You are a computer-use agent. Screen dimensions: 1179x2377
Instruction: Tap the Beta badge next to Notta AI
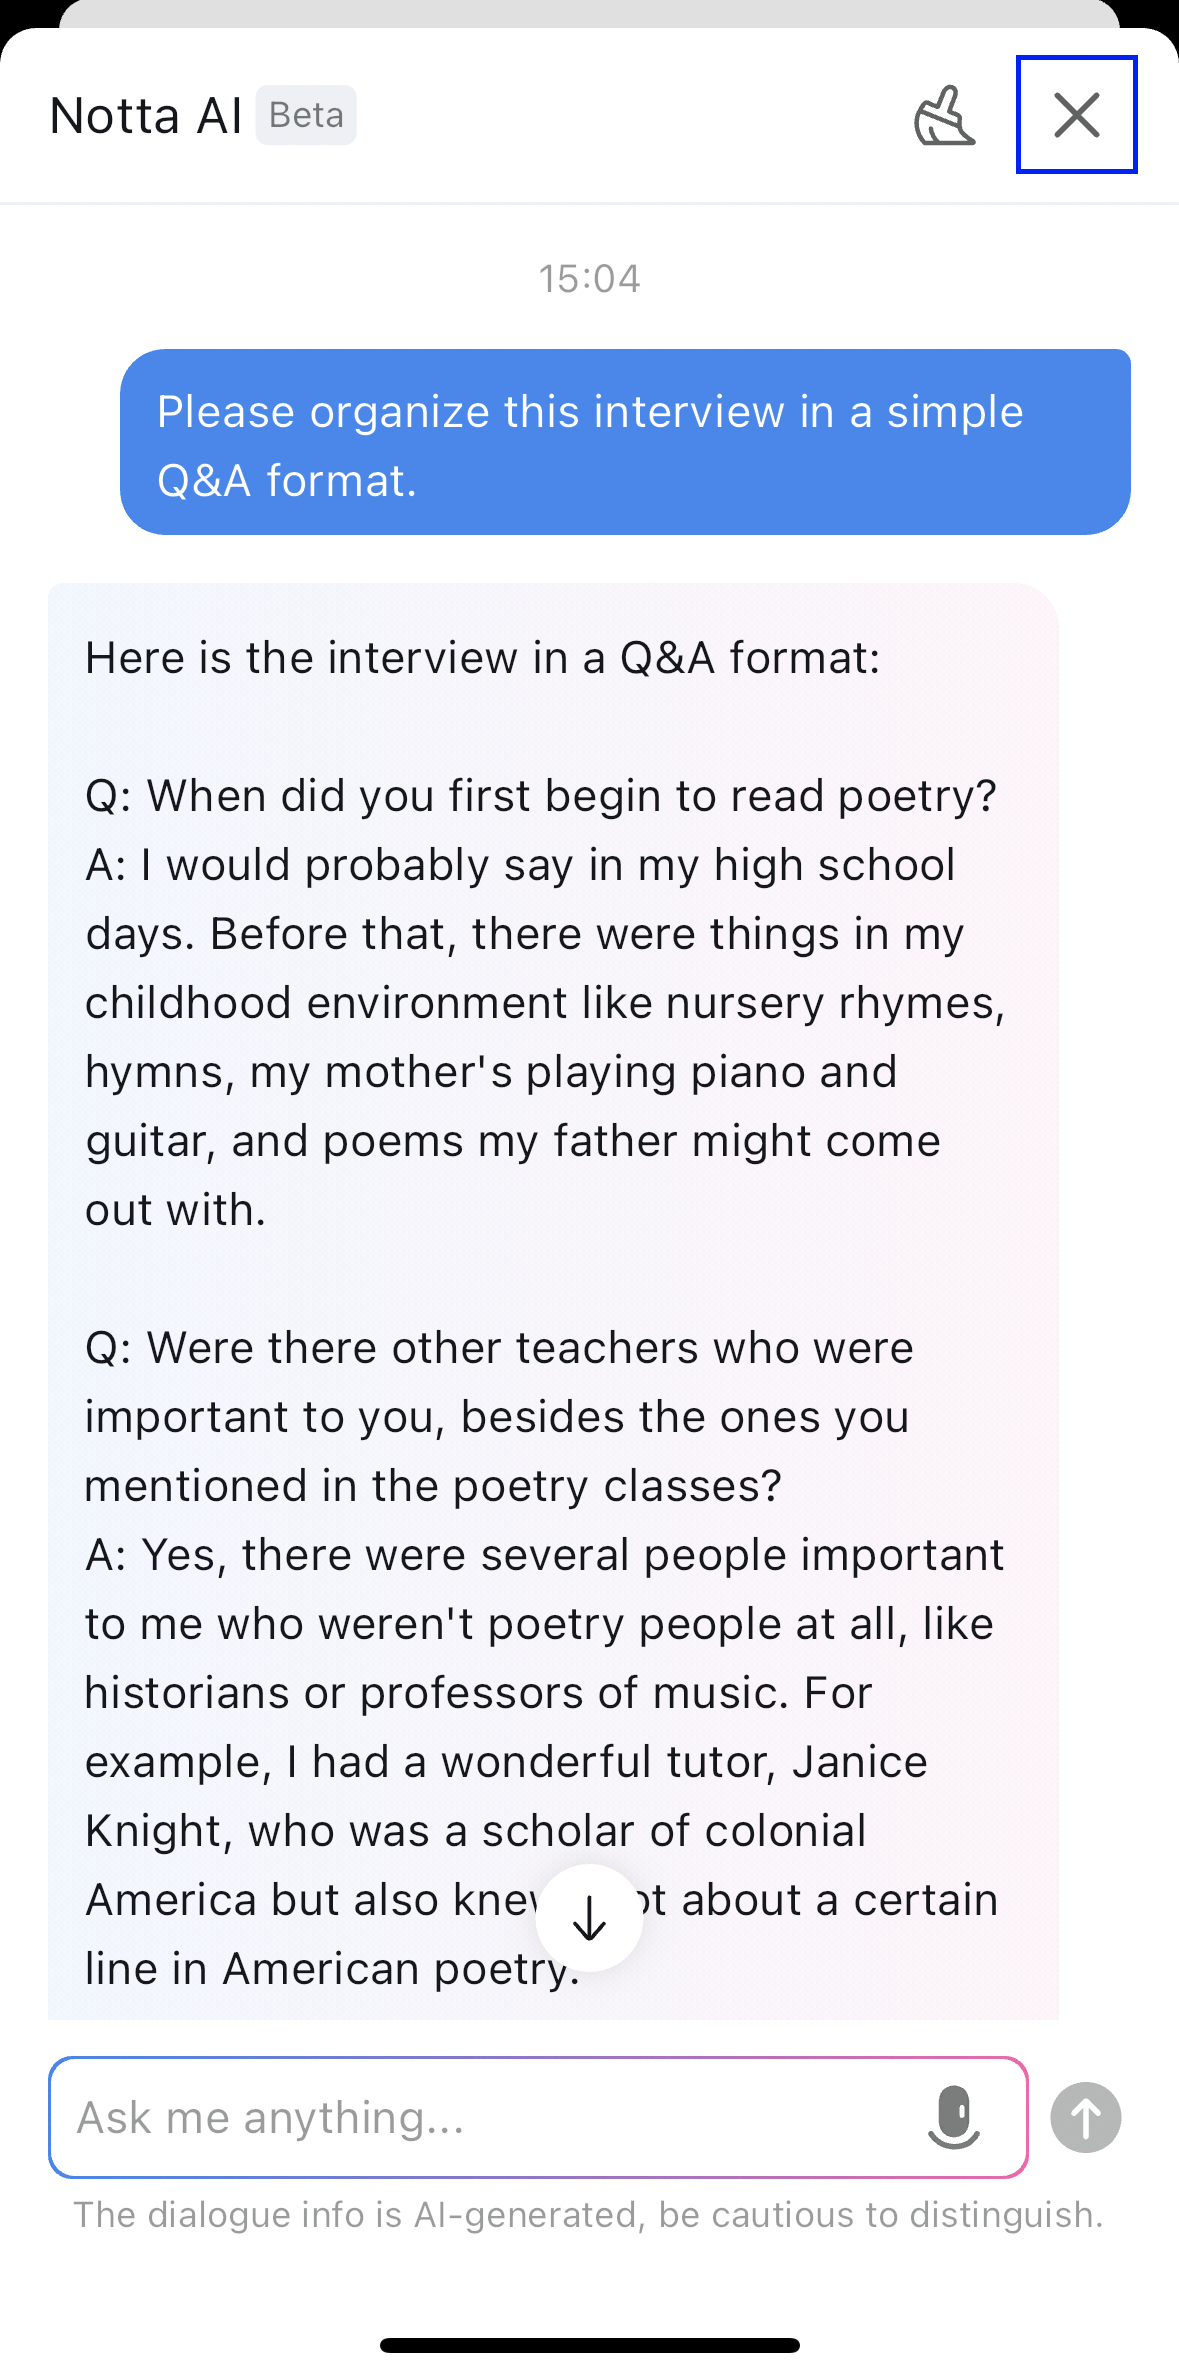[x=306, y=115]
